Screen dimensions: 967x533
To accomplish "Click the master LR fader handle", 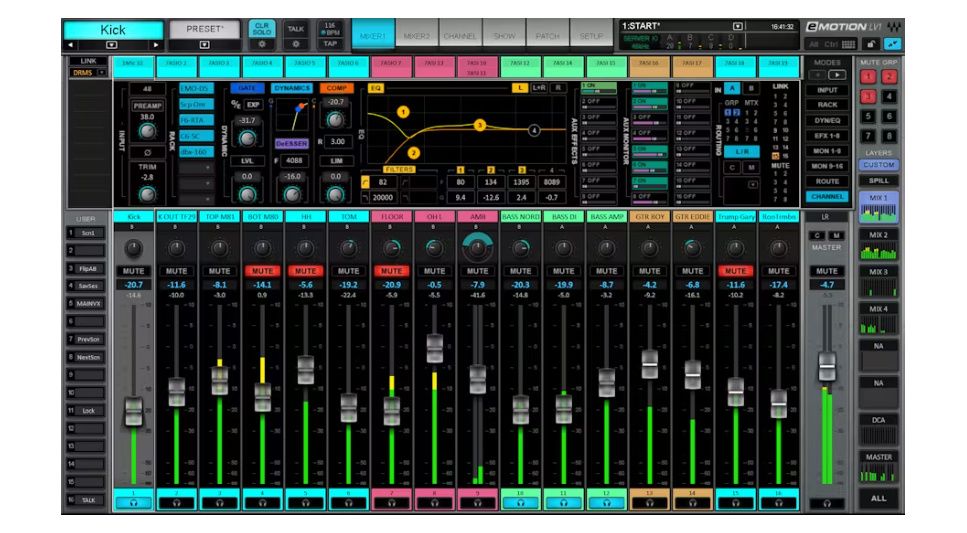I will click(827, 367).
